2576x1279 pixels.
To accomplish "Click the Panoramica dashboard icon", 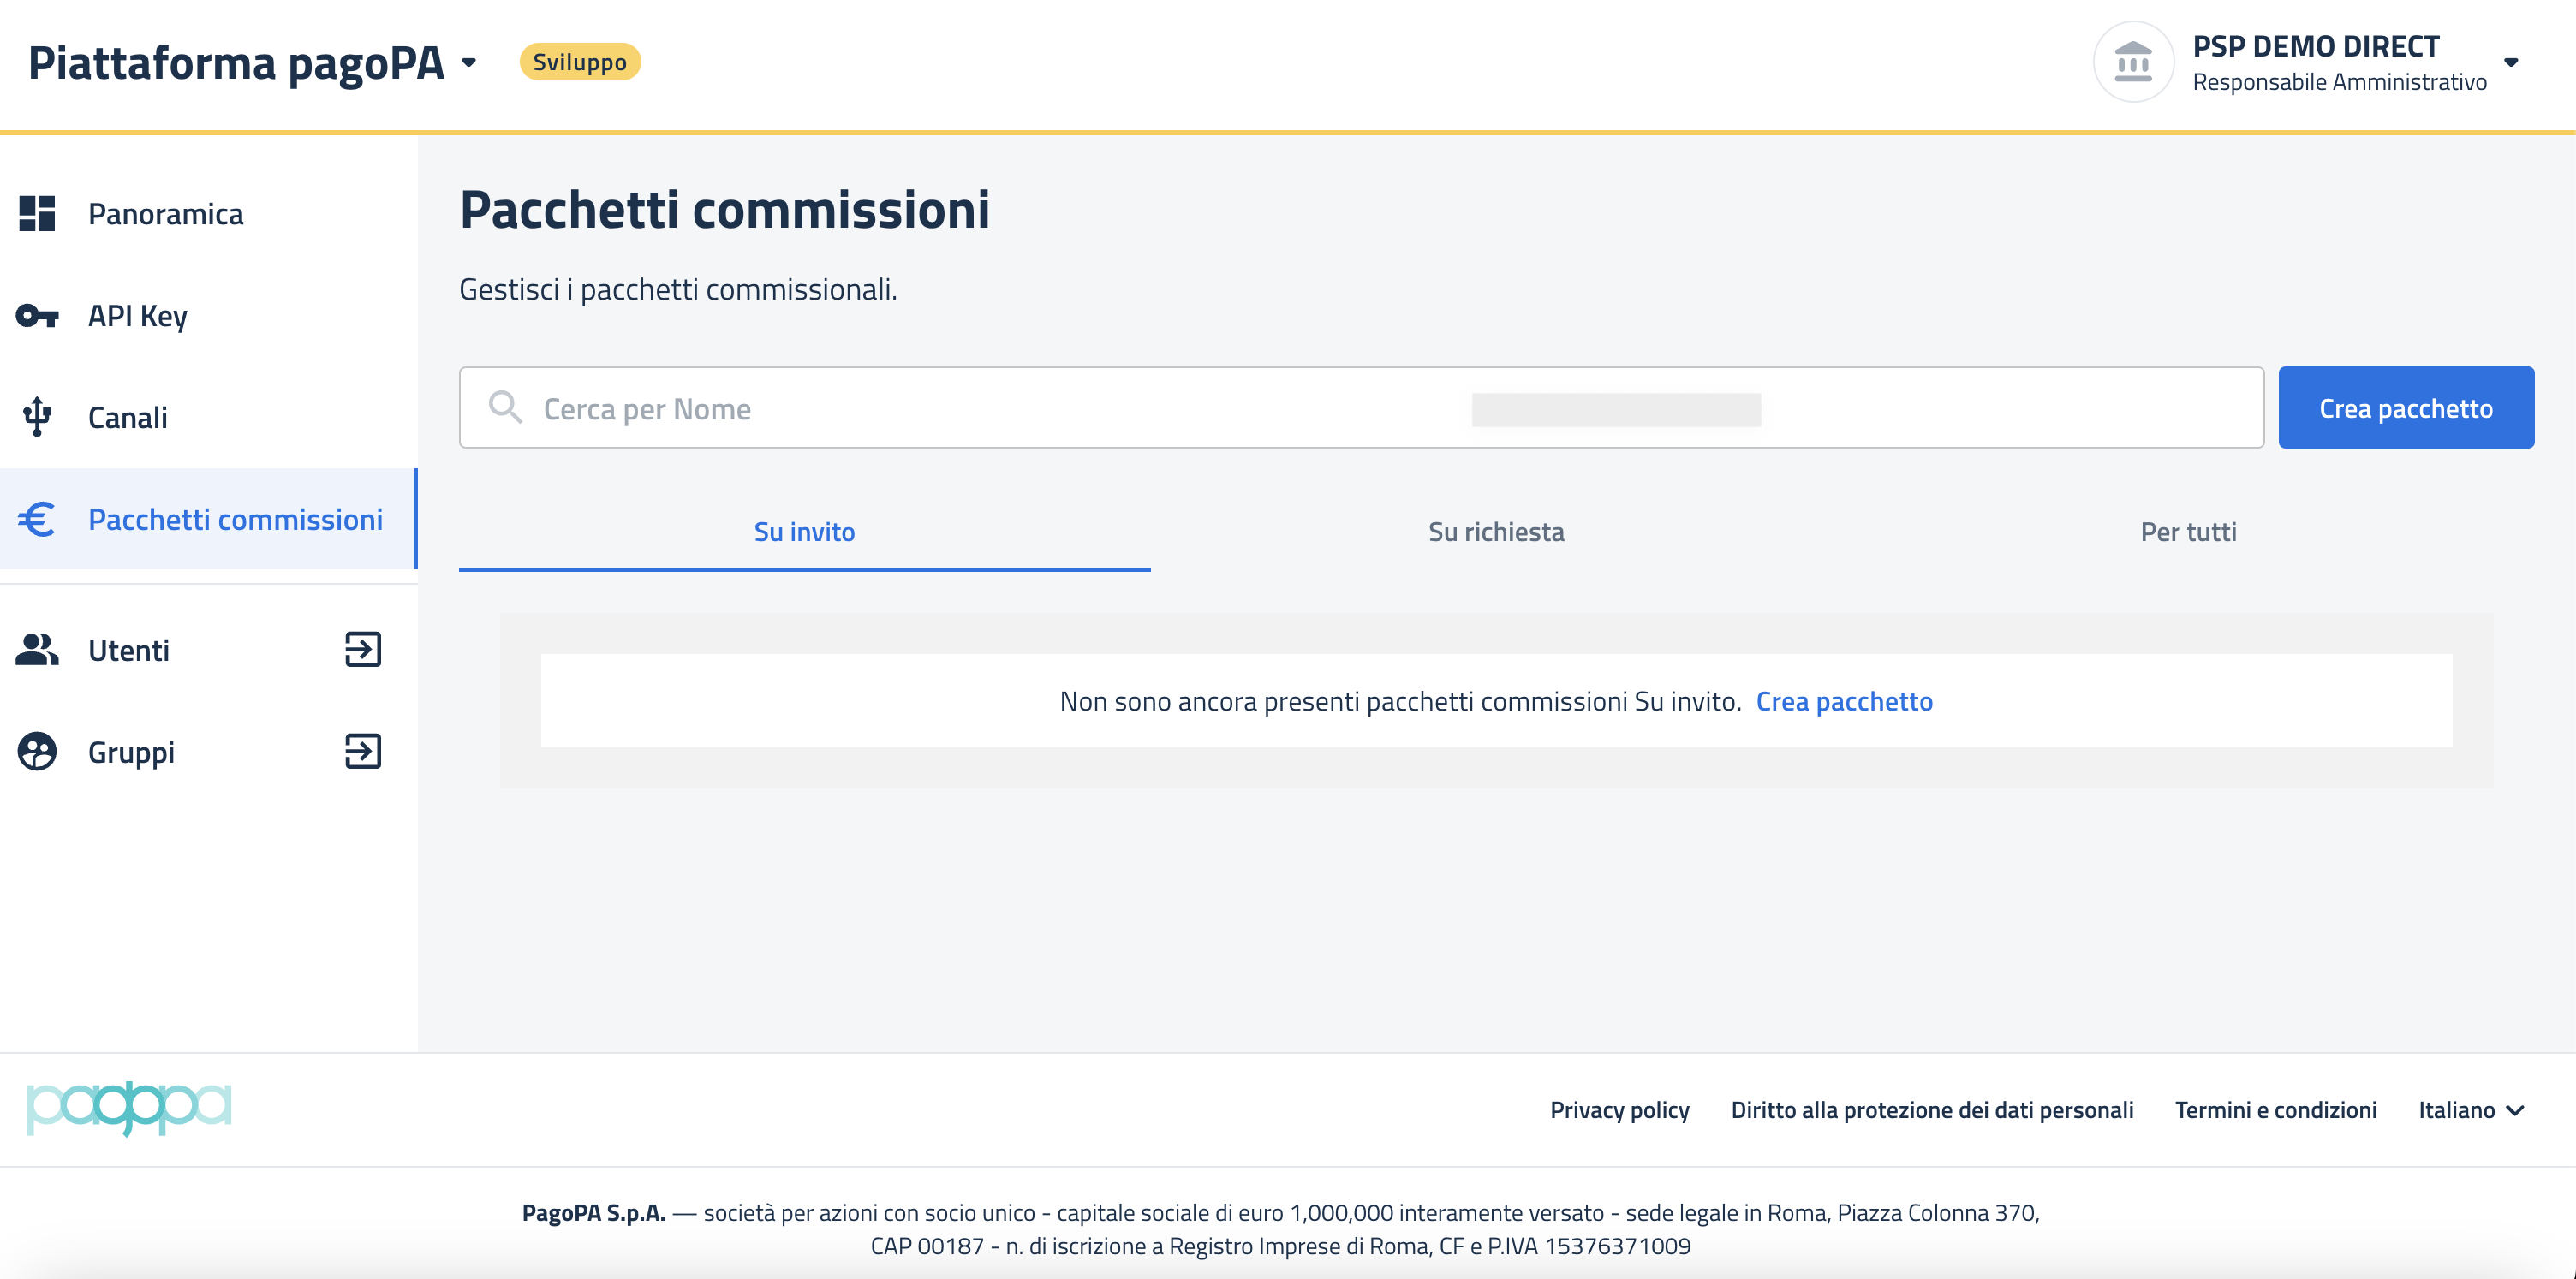I will (37, 213).
